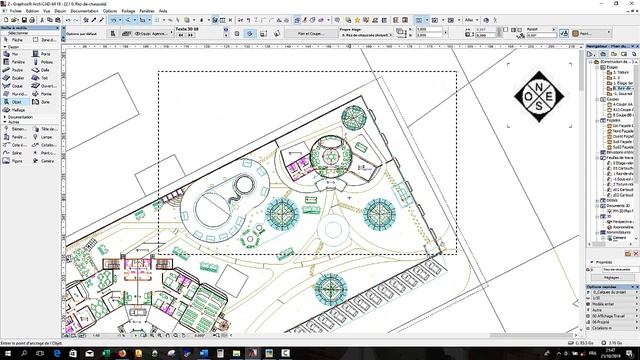Image resolution: width=640 pixels, height=360 pixels.
Task: Choose the Porte door tool
Action: (42, 54)
